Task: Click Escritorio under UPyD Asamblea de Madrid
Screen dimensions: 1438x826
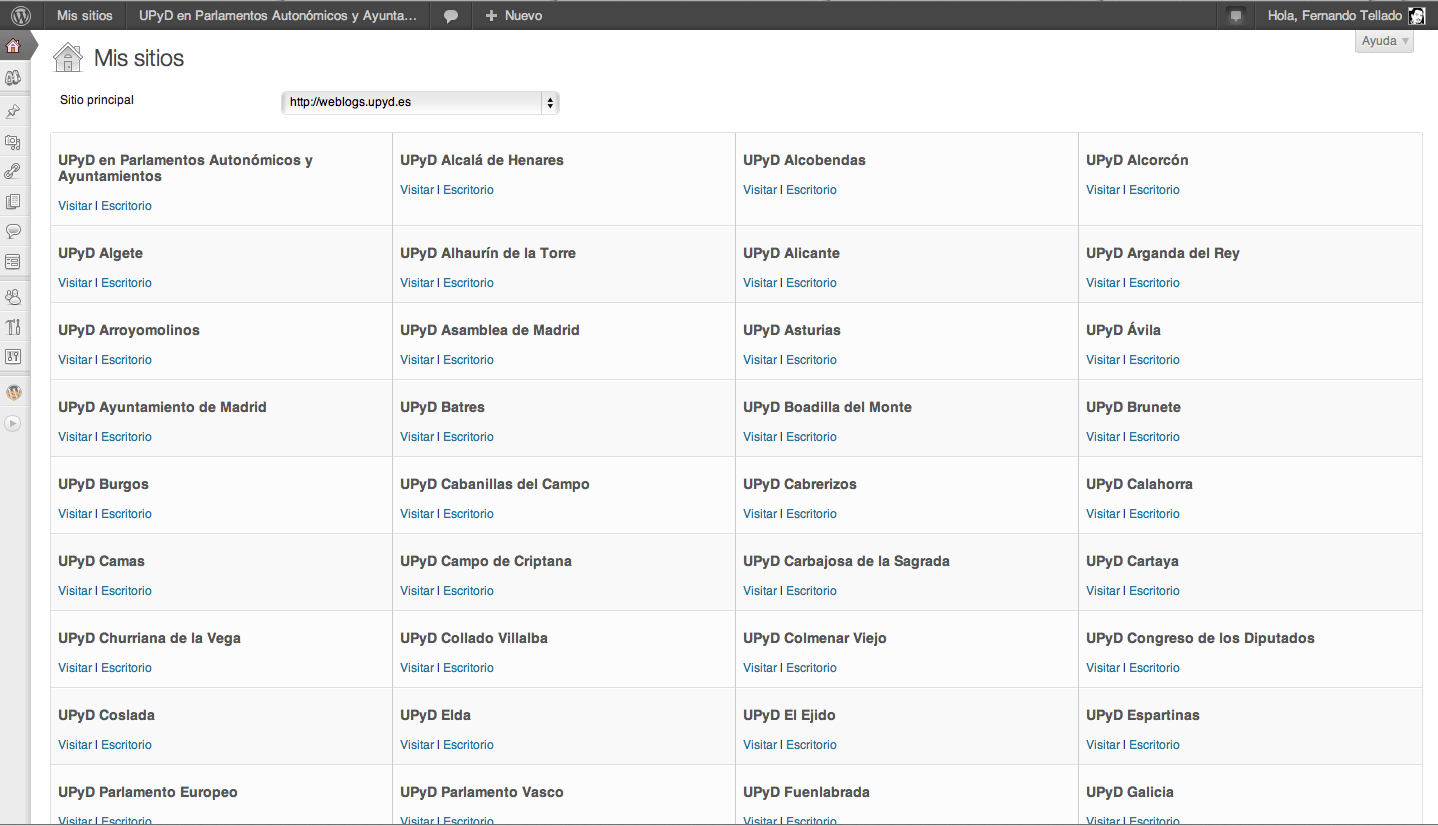Action: 468,360
